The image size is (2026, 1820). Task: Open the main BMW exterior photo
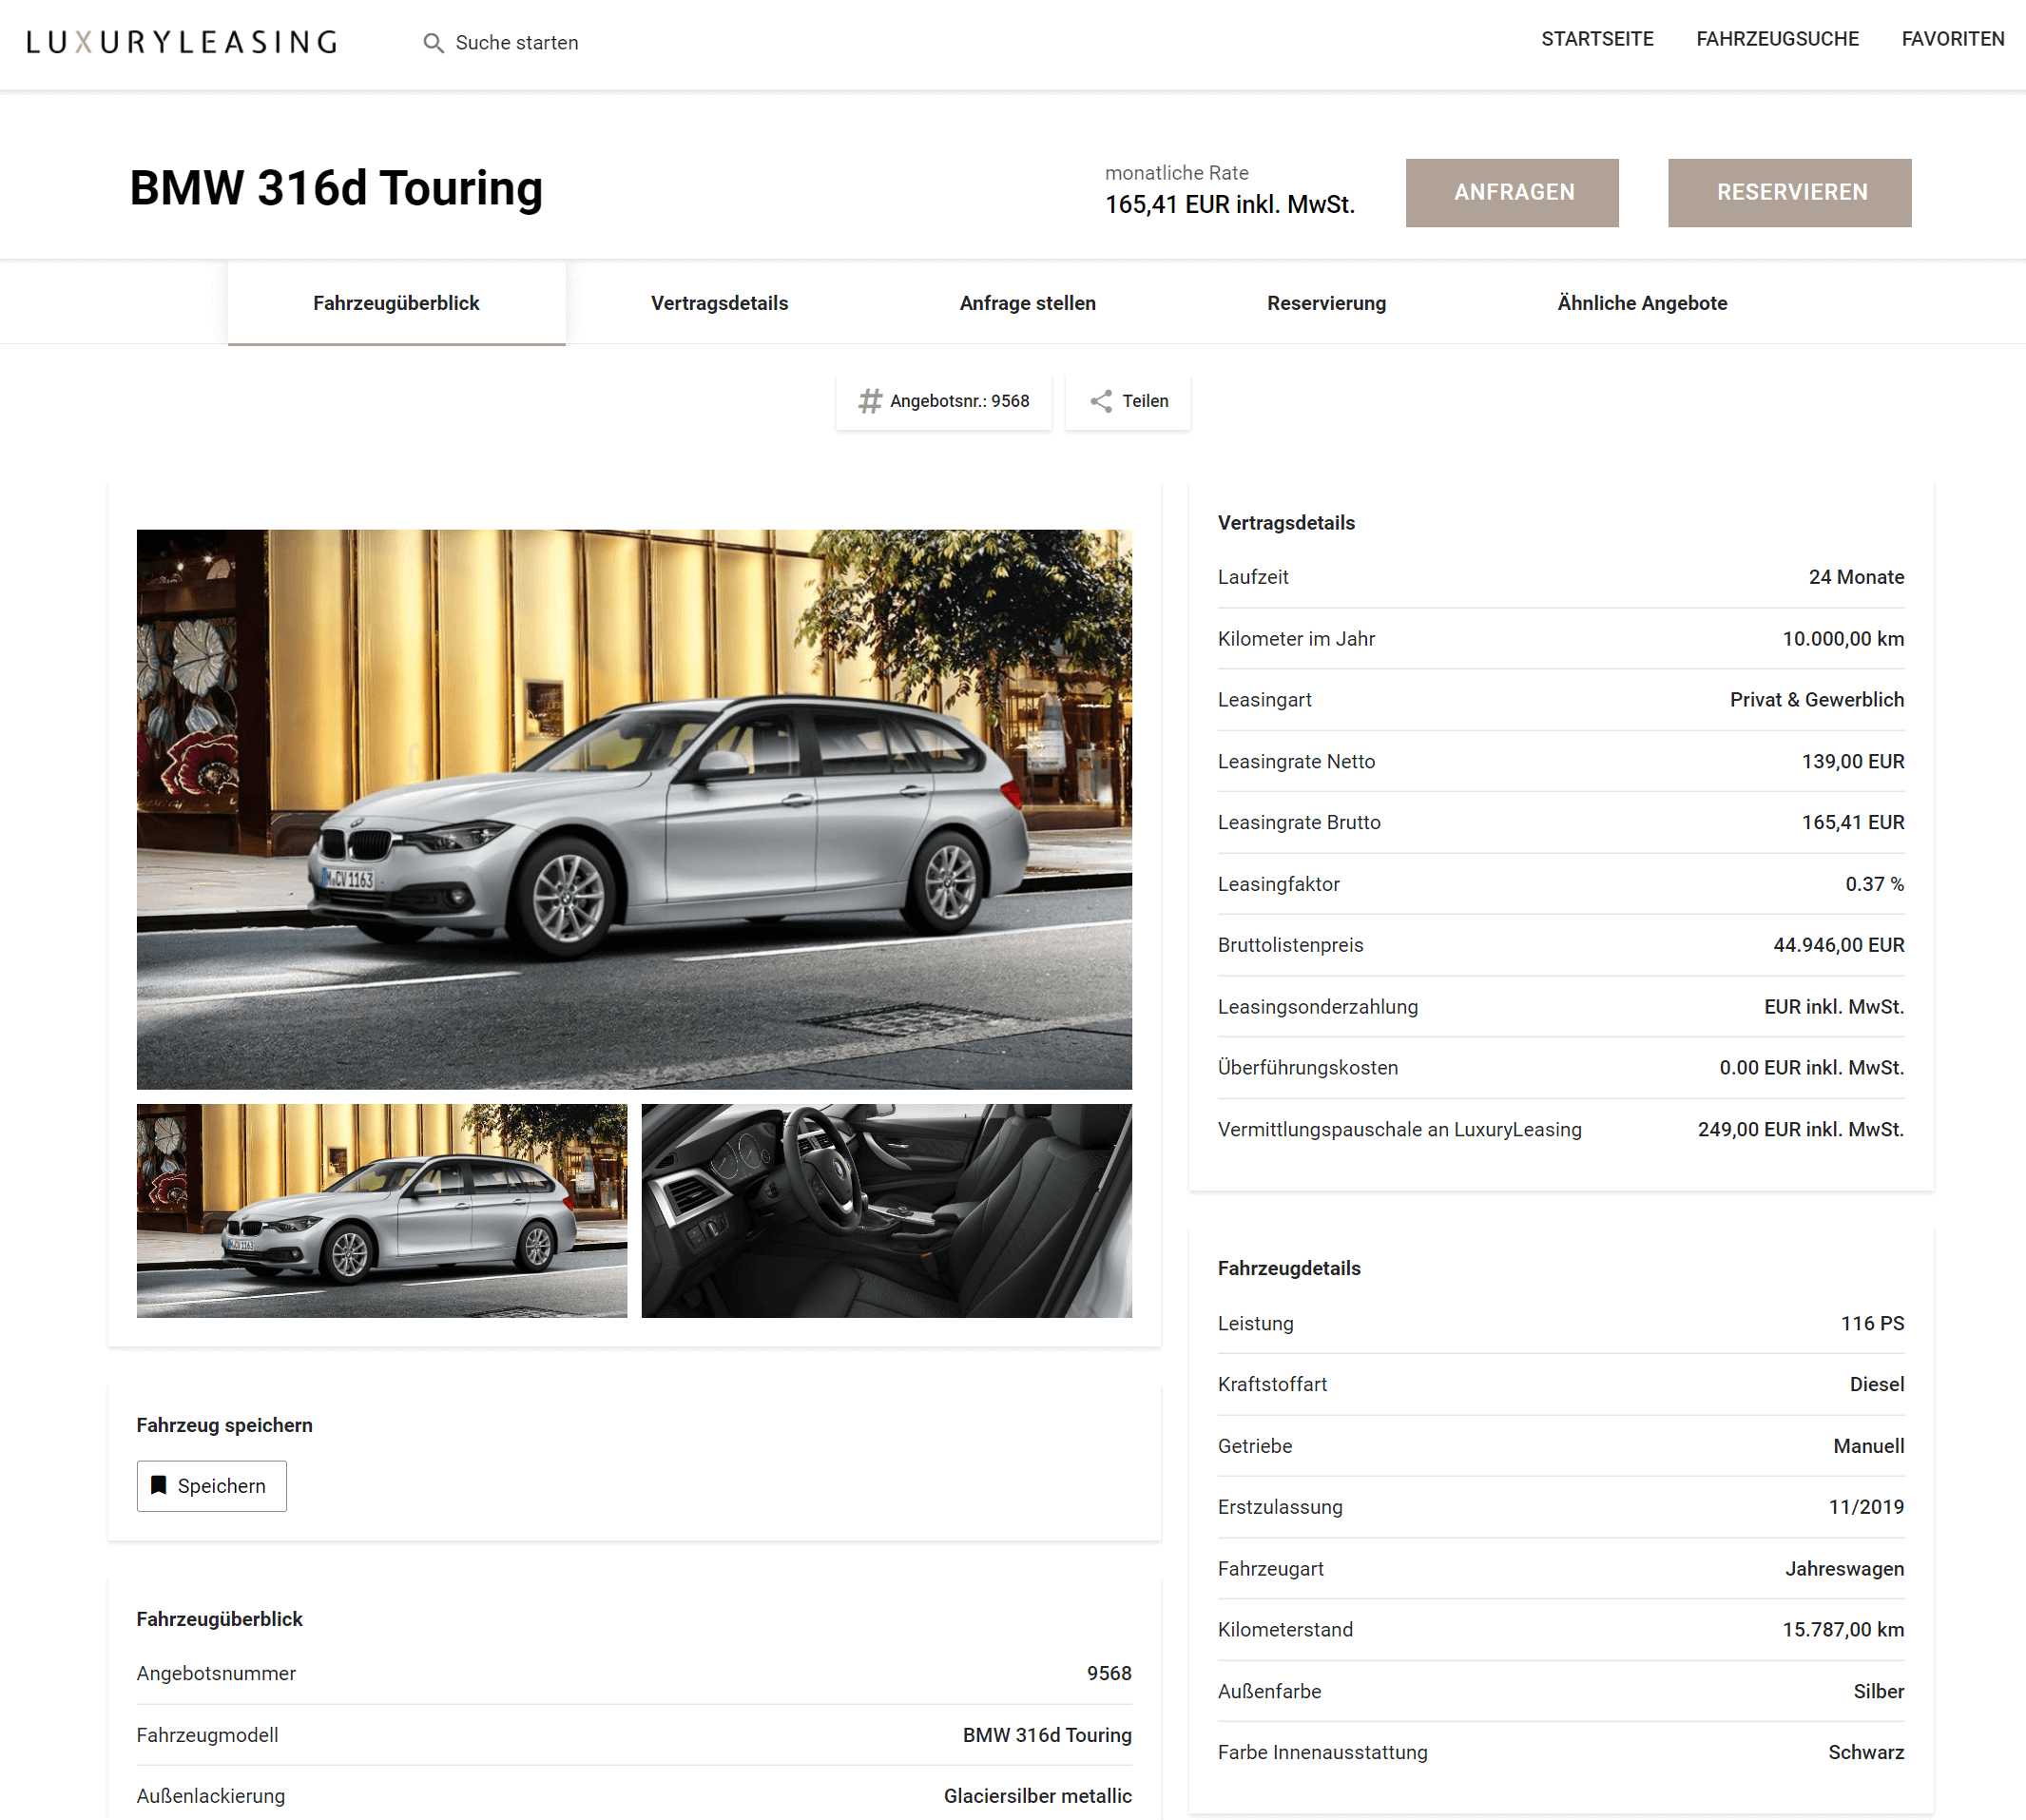634,809
